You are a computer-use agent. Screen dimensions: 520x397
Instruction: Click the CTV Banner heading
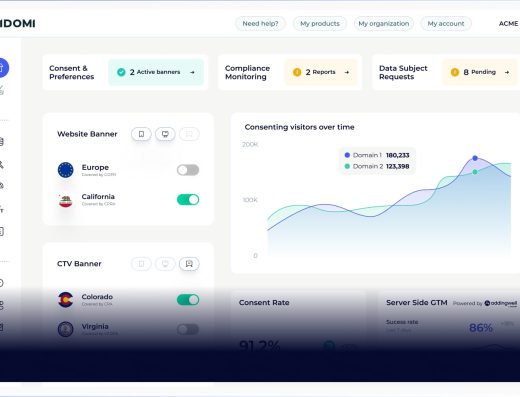79,264
